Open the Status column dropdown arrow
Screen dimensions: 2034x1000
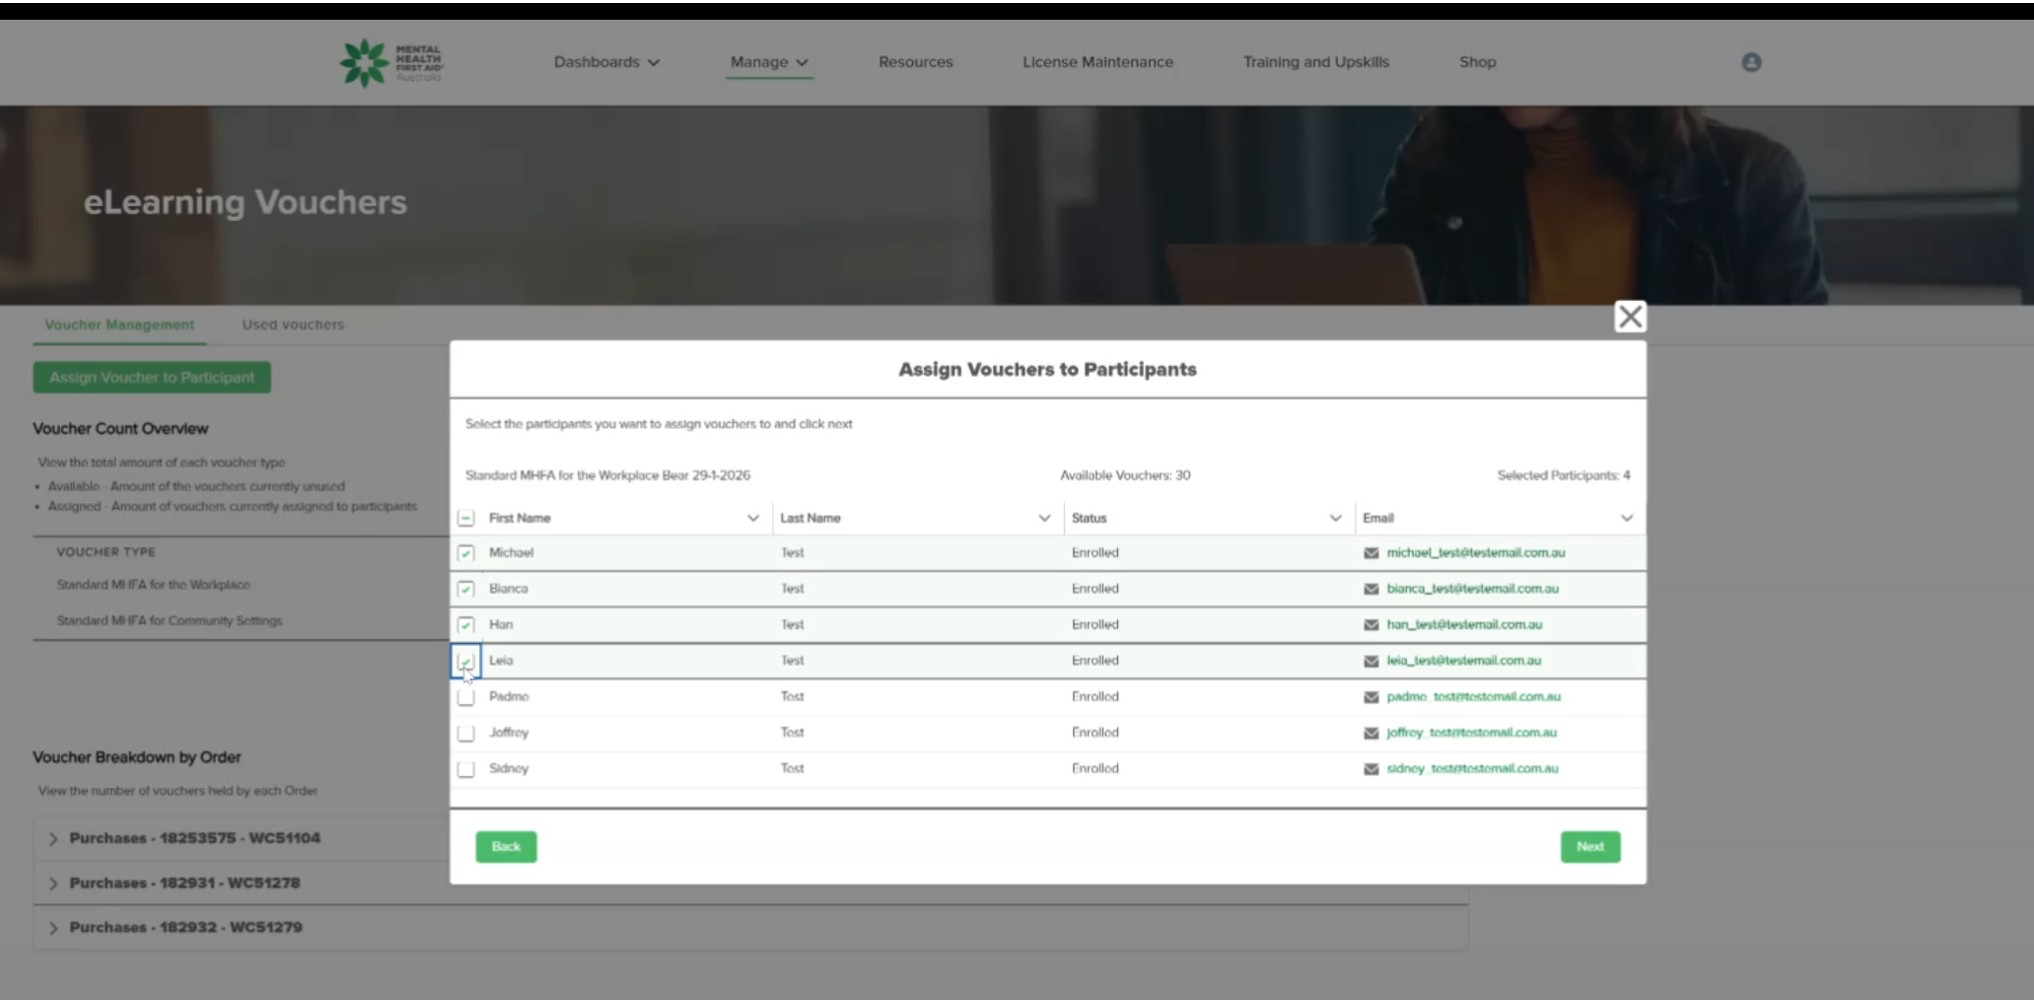click(x=1335, y=518)
